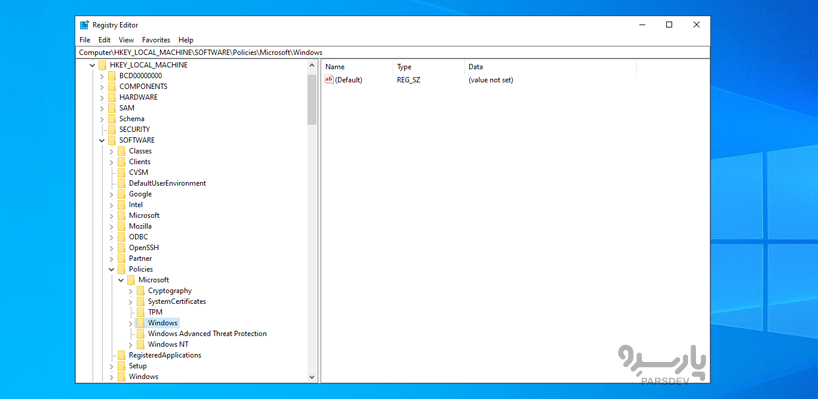Click the selected Windows key folder icon
The image size is (818, 399).
tap(140, 323)
